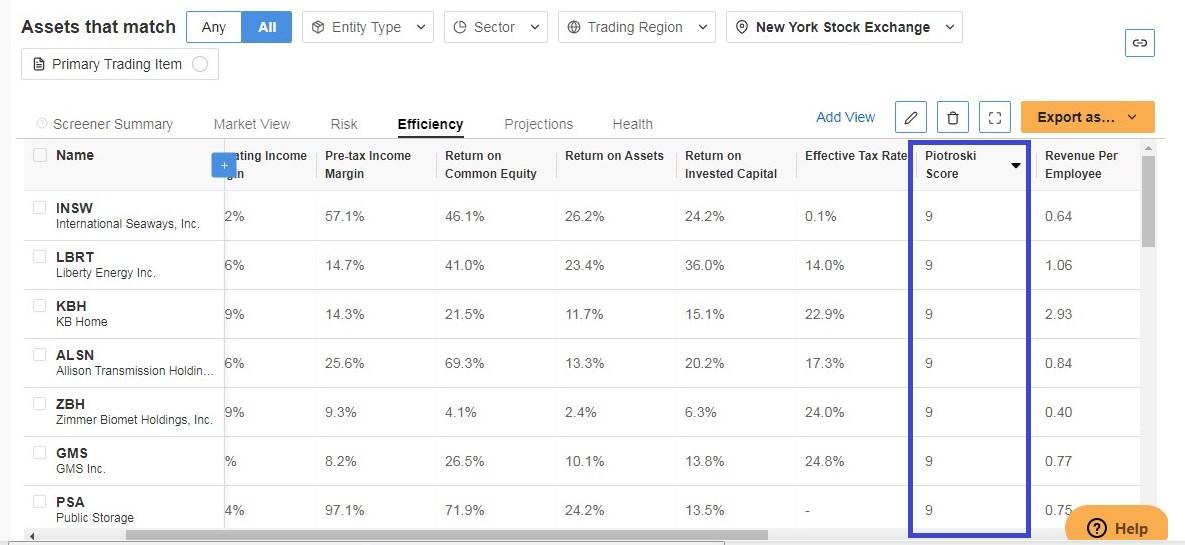Open the Help chat bubble

click(1118, 528)
